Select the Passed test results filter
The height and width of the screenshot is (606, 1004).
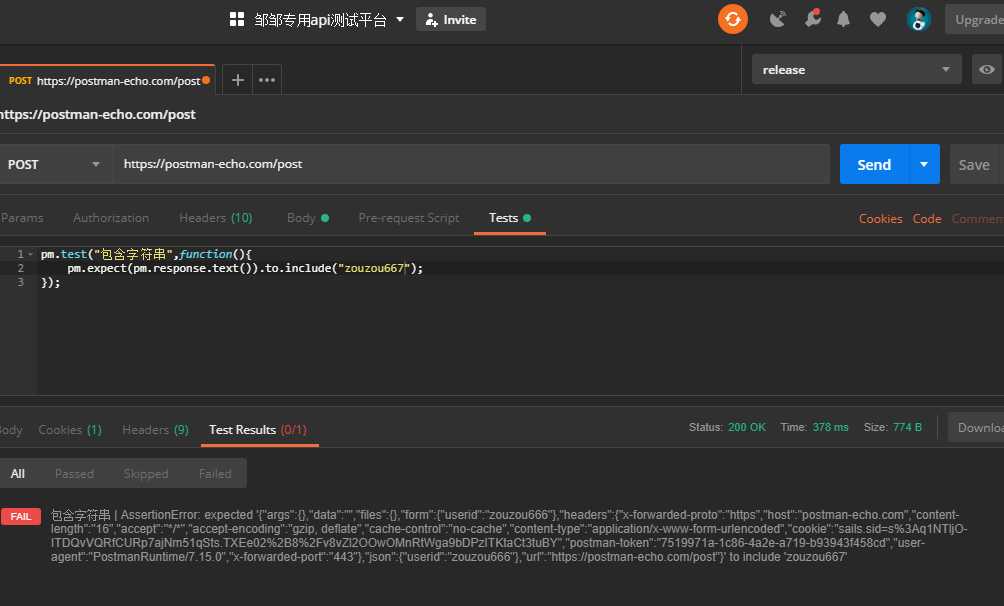pos(74,473)
